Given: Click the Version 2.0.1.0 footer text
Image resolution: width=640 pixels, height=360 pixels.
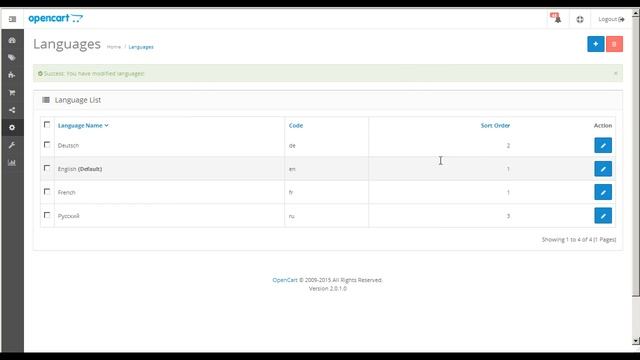Looking at the screenshot, I should pos(328,288).
